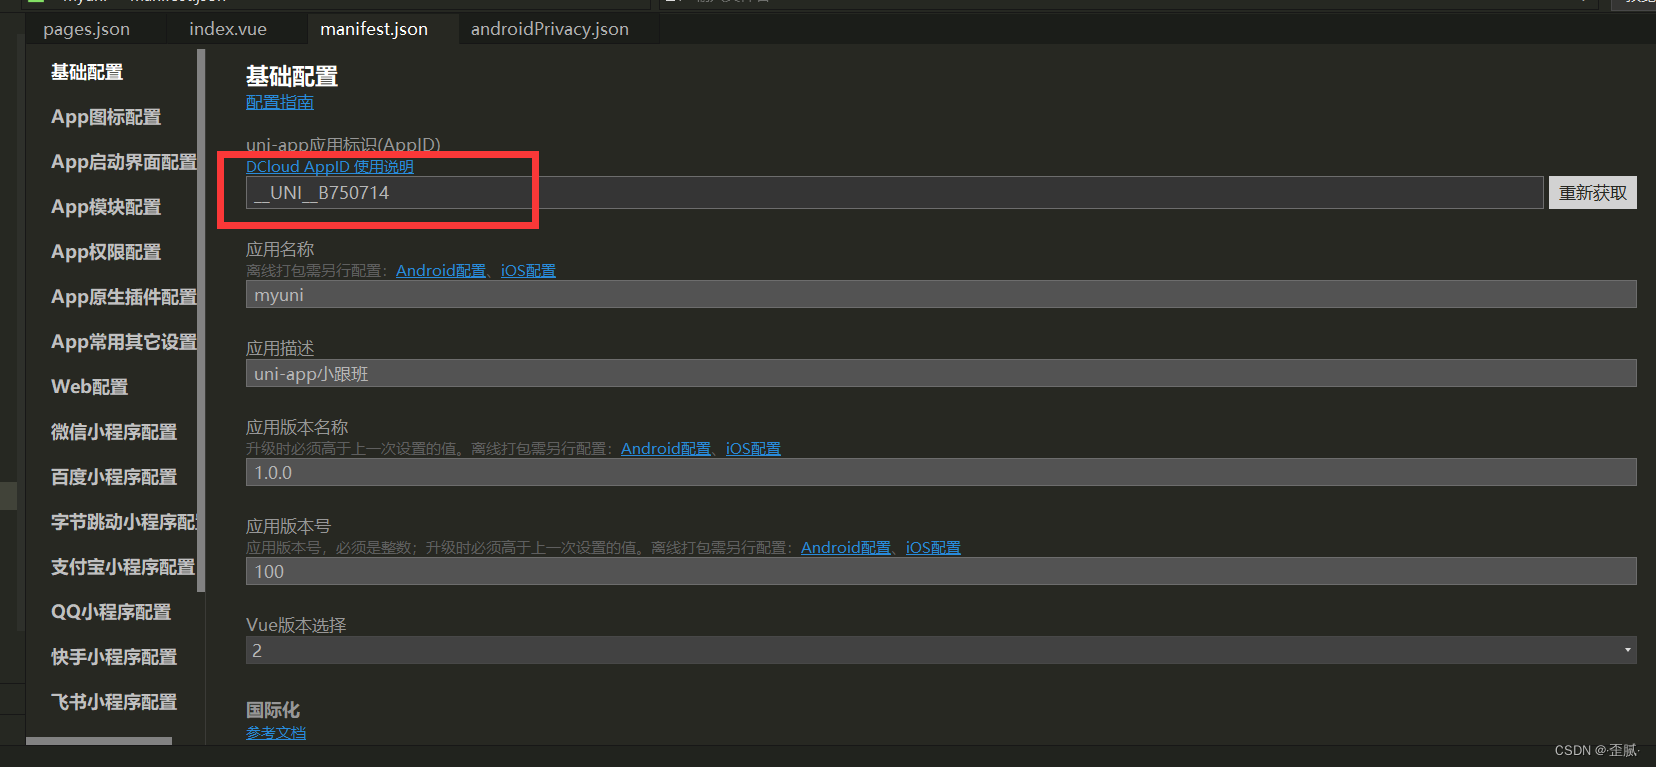Screen dimensions: 1656x767
Task: Click the sidebar horizontal scrollbar
Action: tap(99, 741)
